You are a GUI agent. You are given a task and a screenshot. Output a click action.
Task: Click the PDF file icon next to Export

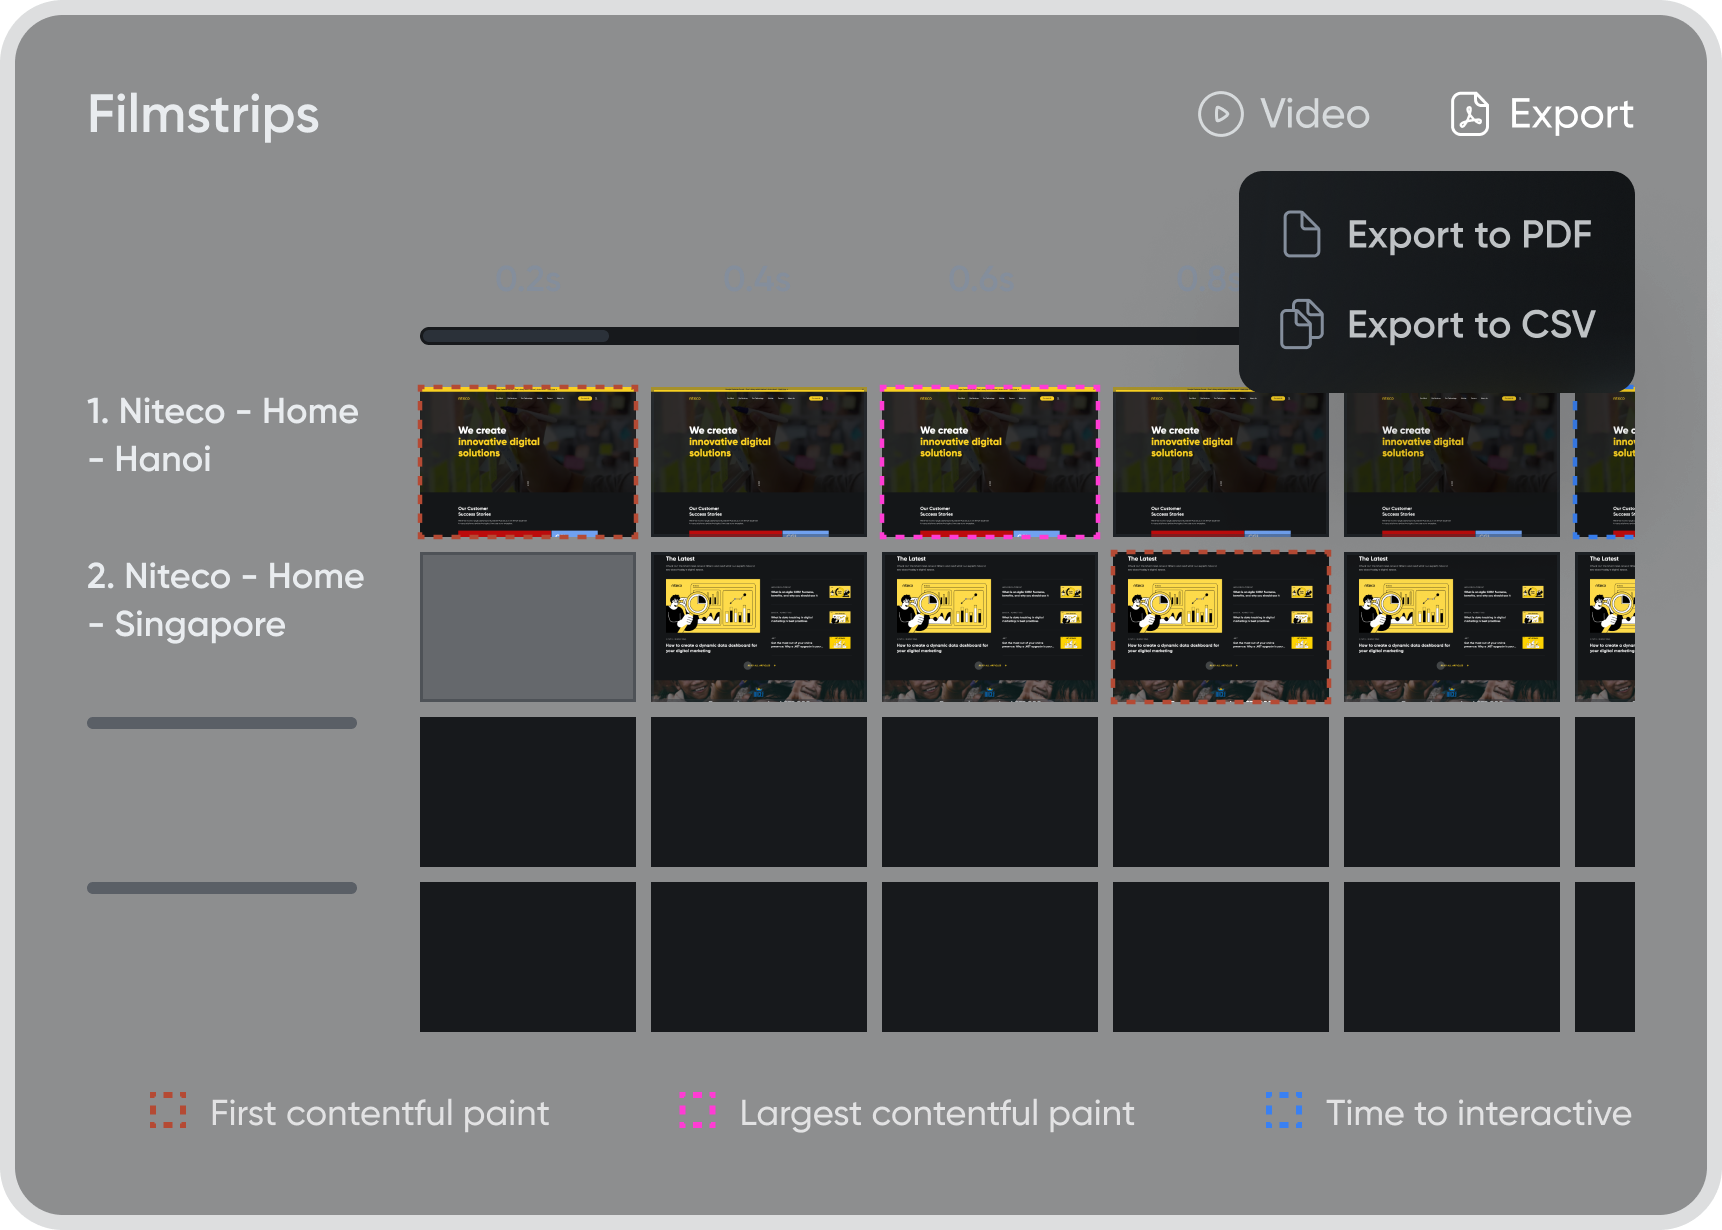1469,114
